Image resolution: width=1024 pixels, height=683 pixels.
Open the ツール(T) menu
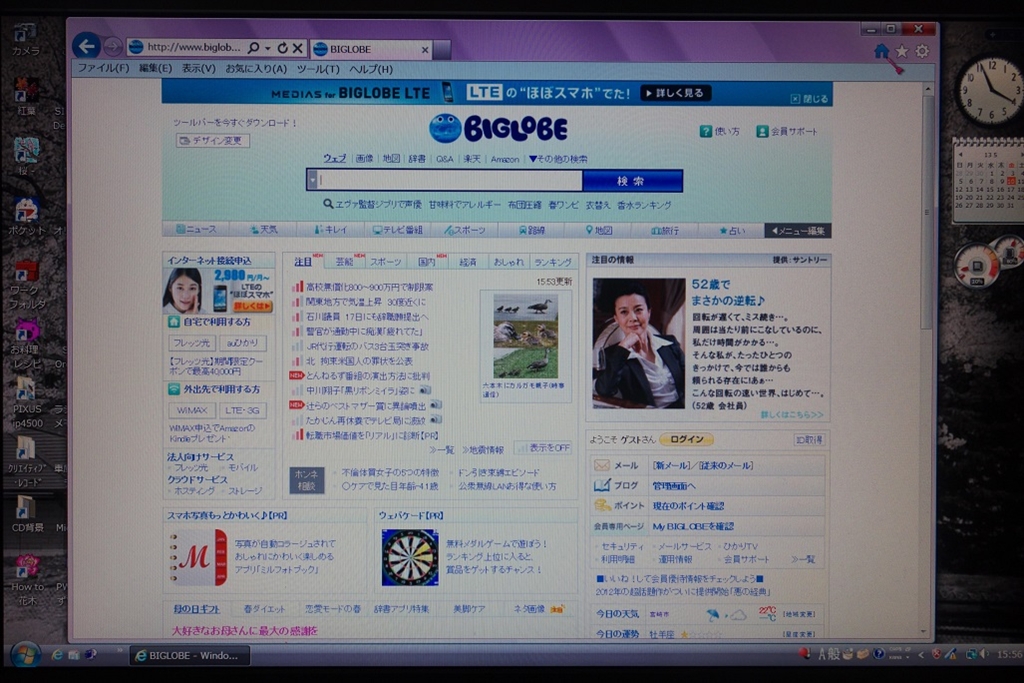coord(318,69)
